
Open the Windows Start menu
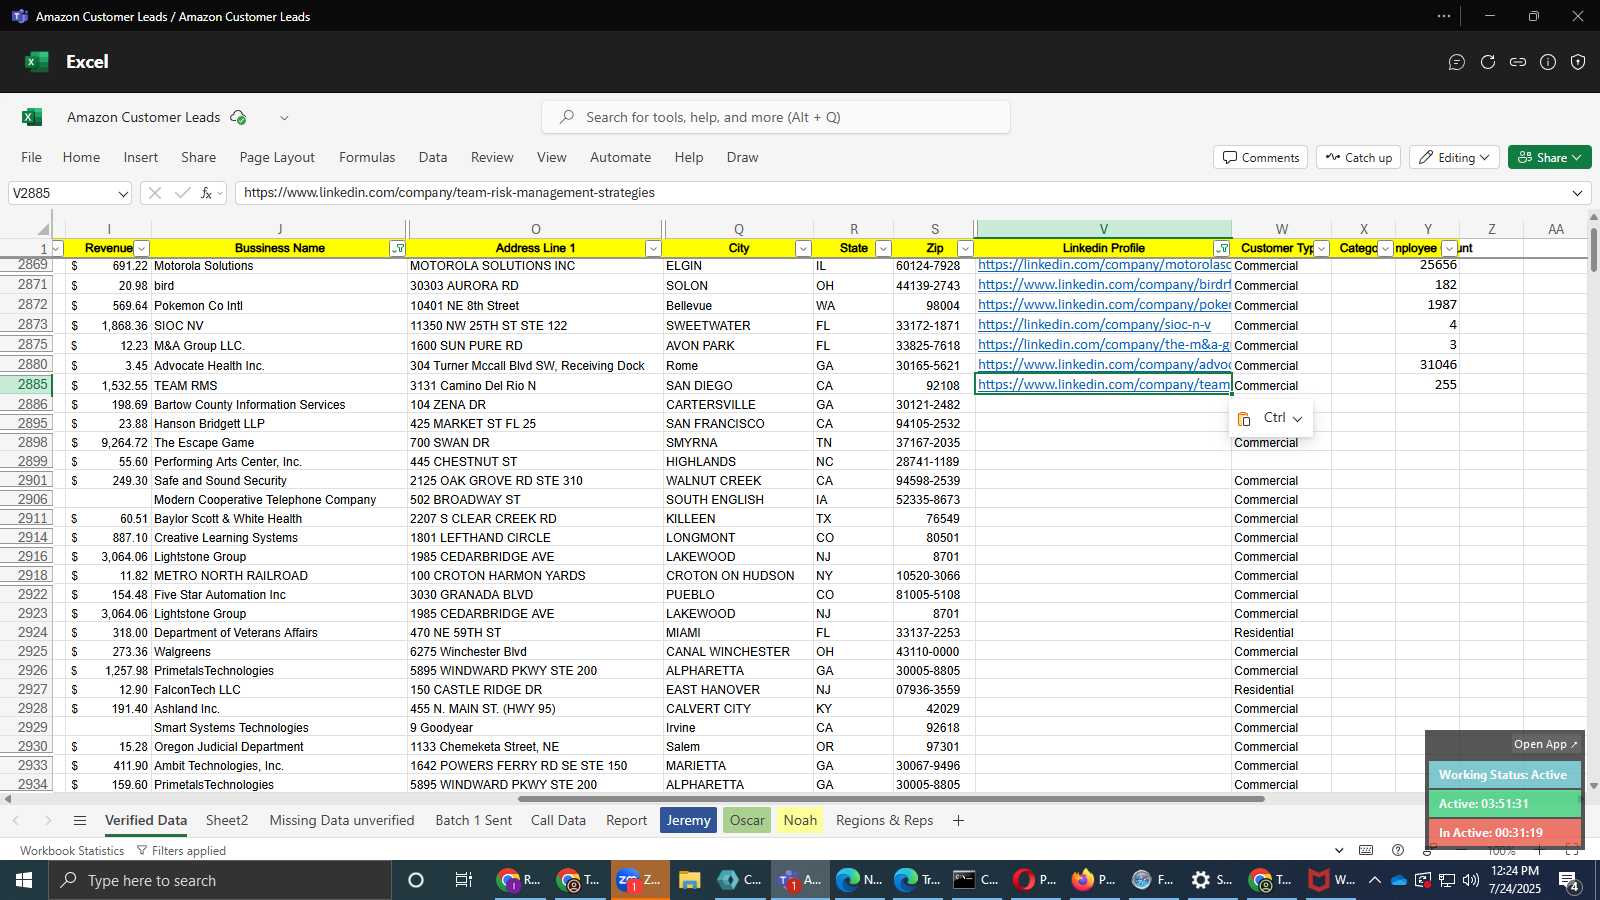24,880
